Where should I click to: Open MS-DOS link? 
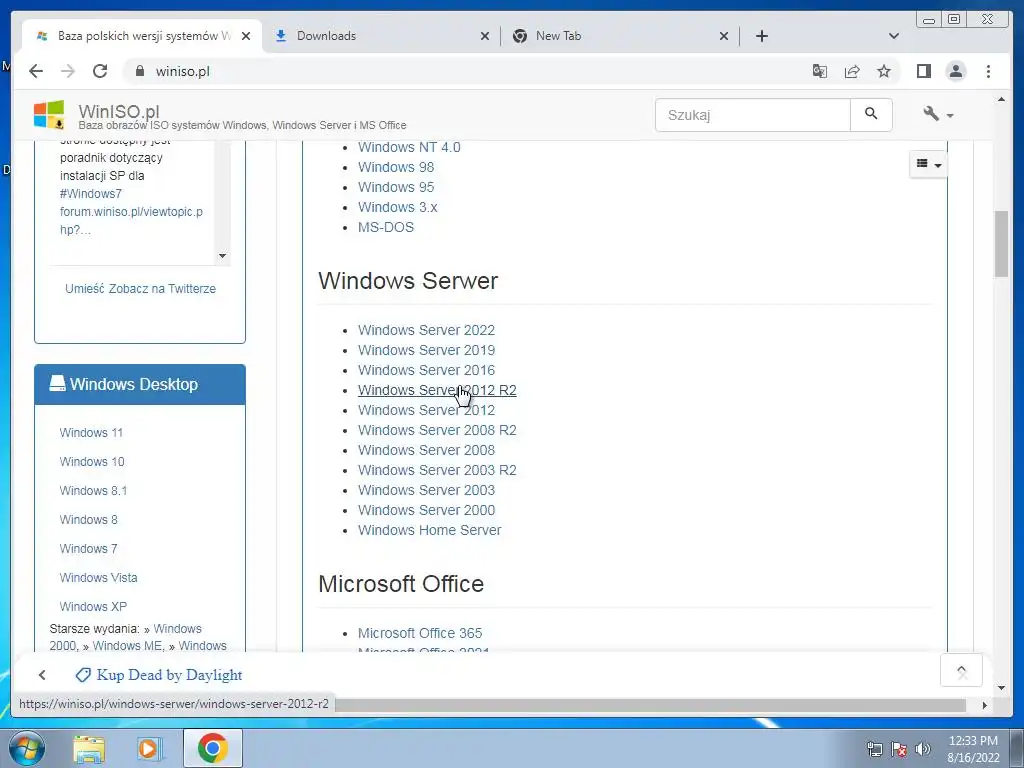(x=386, y=227)
